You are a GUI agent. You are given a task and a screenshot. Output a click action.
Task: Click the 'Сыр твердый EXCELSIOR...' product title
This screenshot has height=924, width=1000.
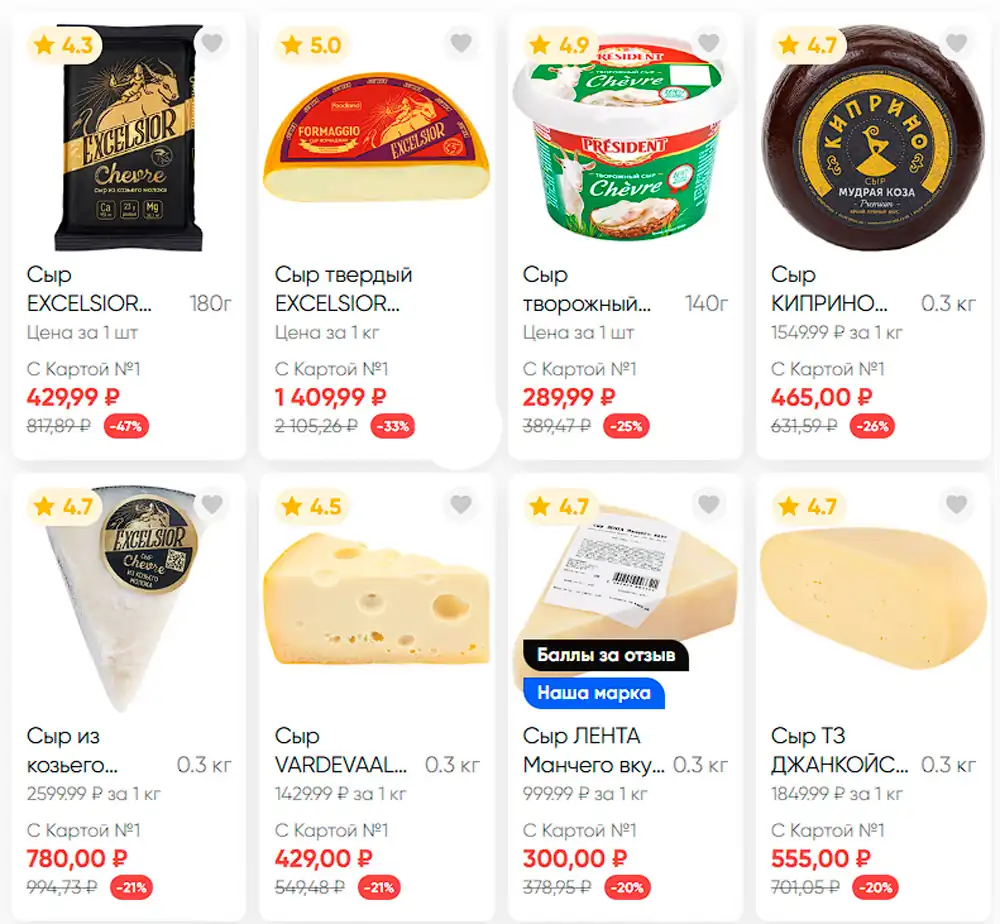[x=344, y=289]
